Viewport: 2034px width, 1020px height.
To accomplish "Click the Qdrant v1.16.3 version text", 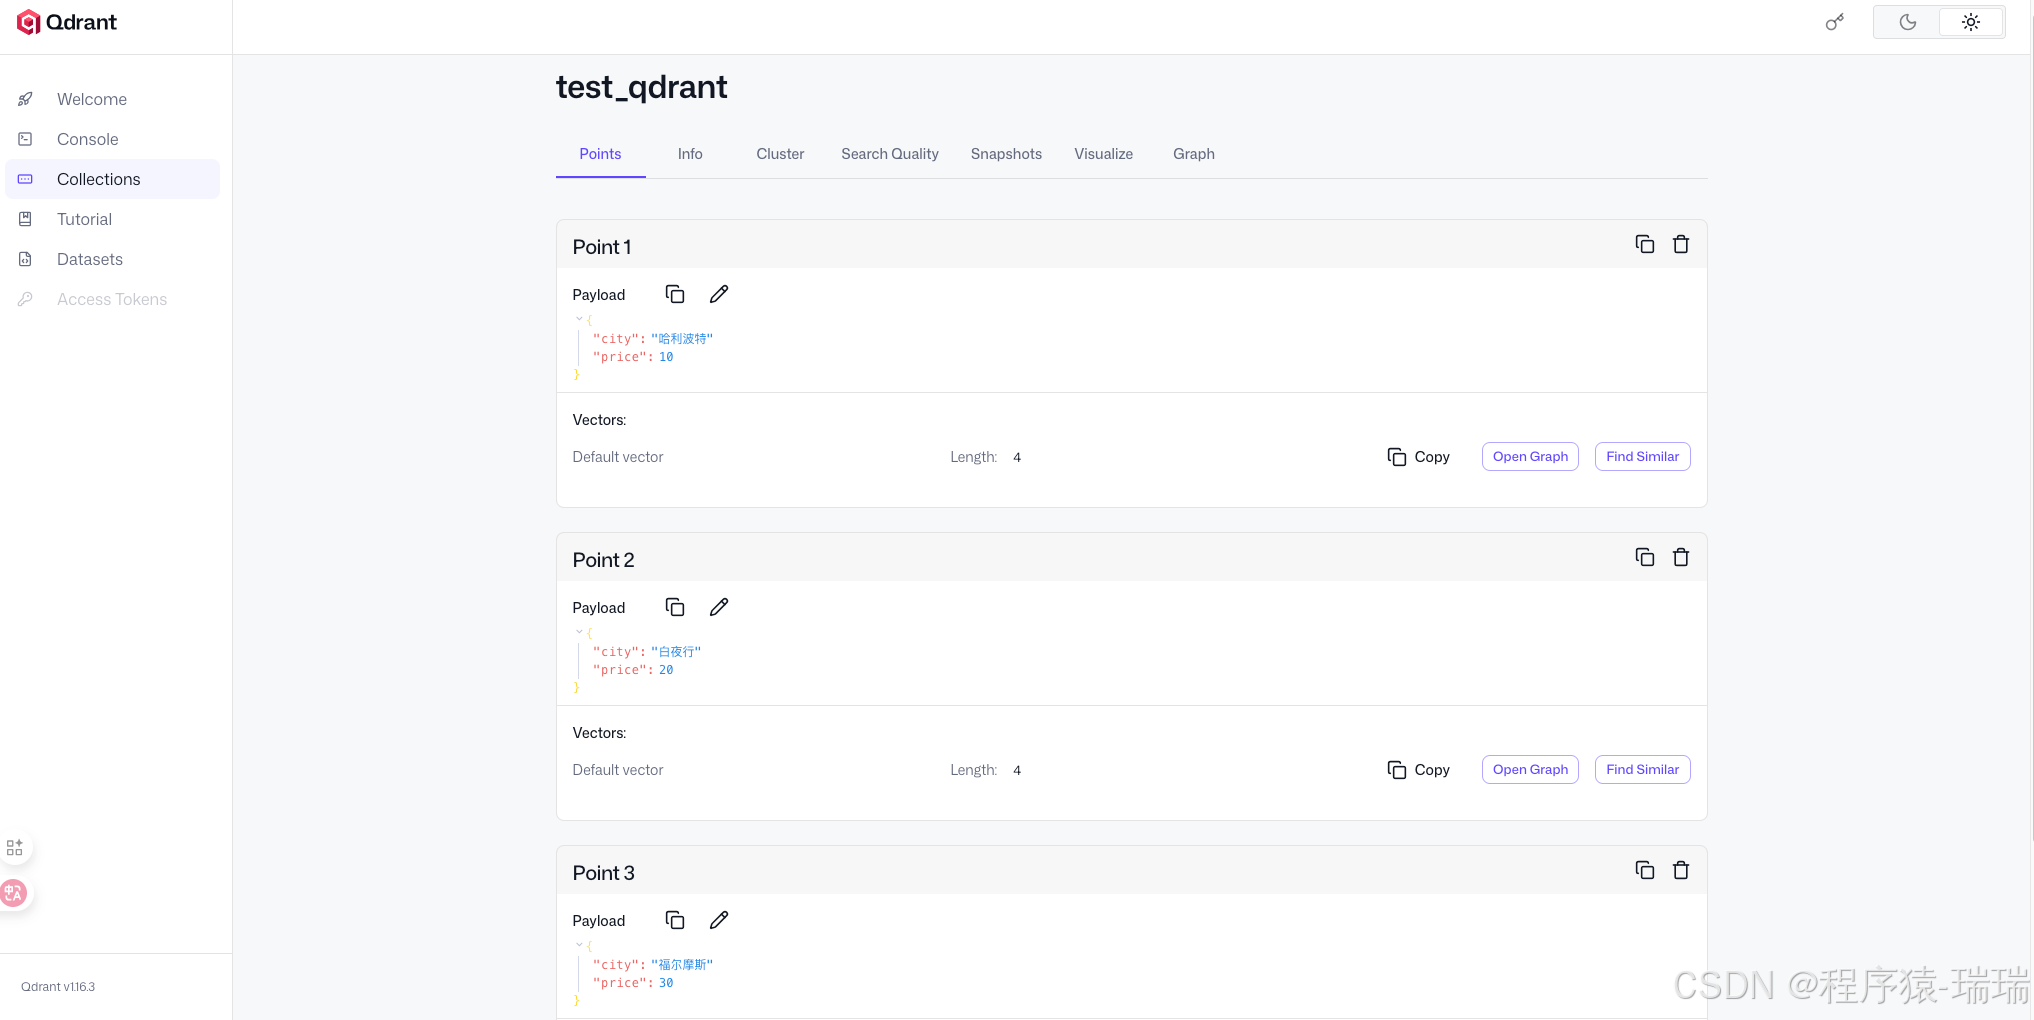I will click(x=58, y=987).
